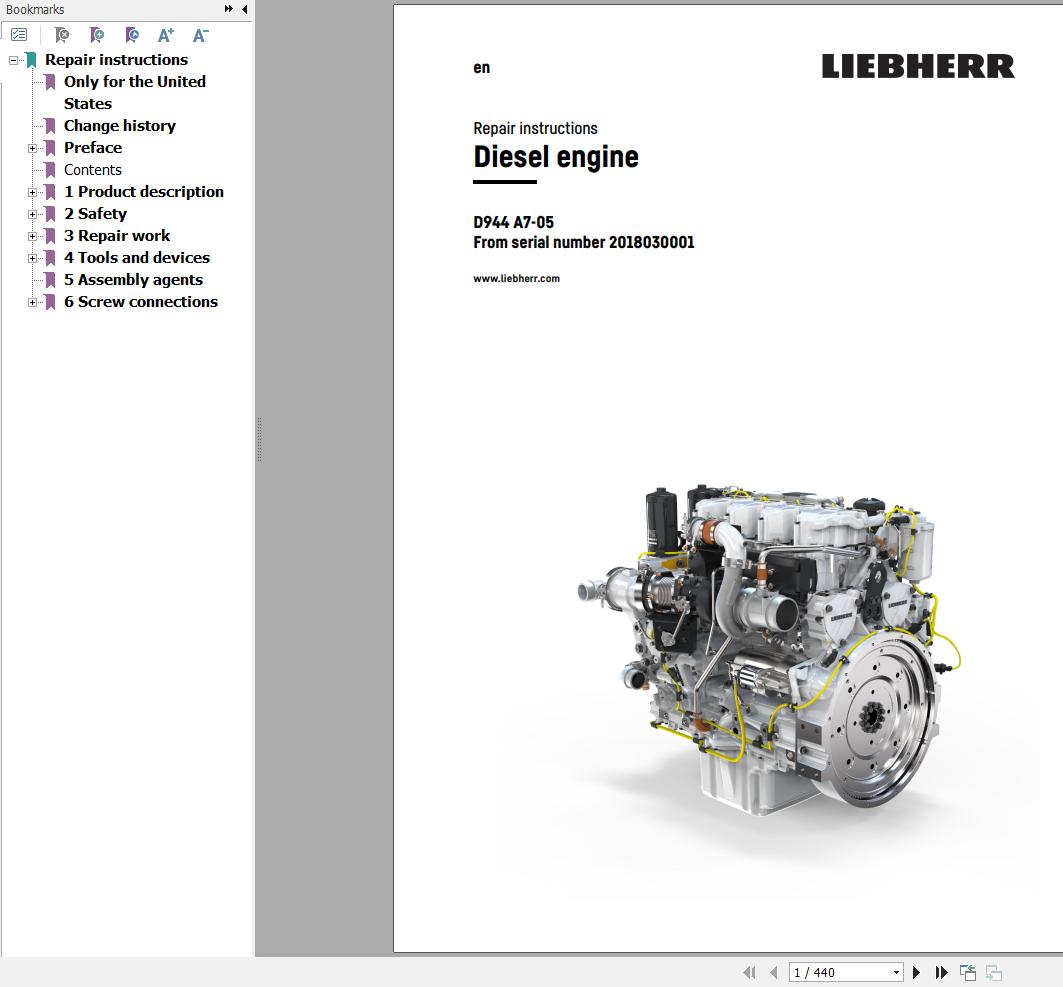The image size is (1063, 987).
Task: Click the bookmark icon beside 2 Safety
Action: [50, 214]
